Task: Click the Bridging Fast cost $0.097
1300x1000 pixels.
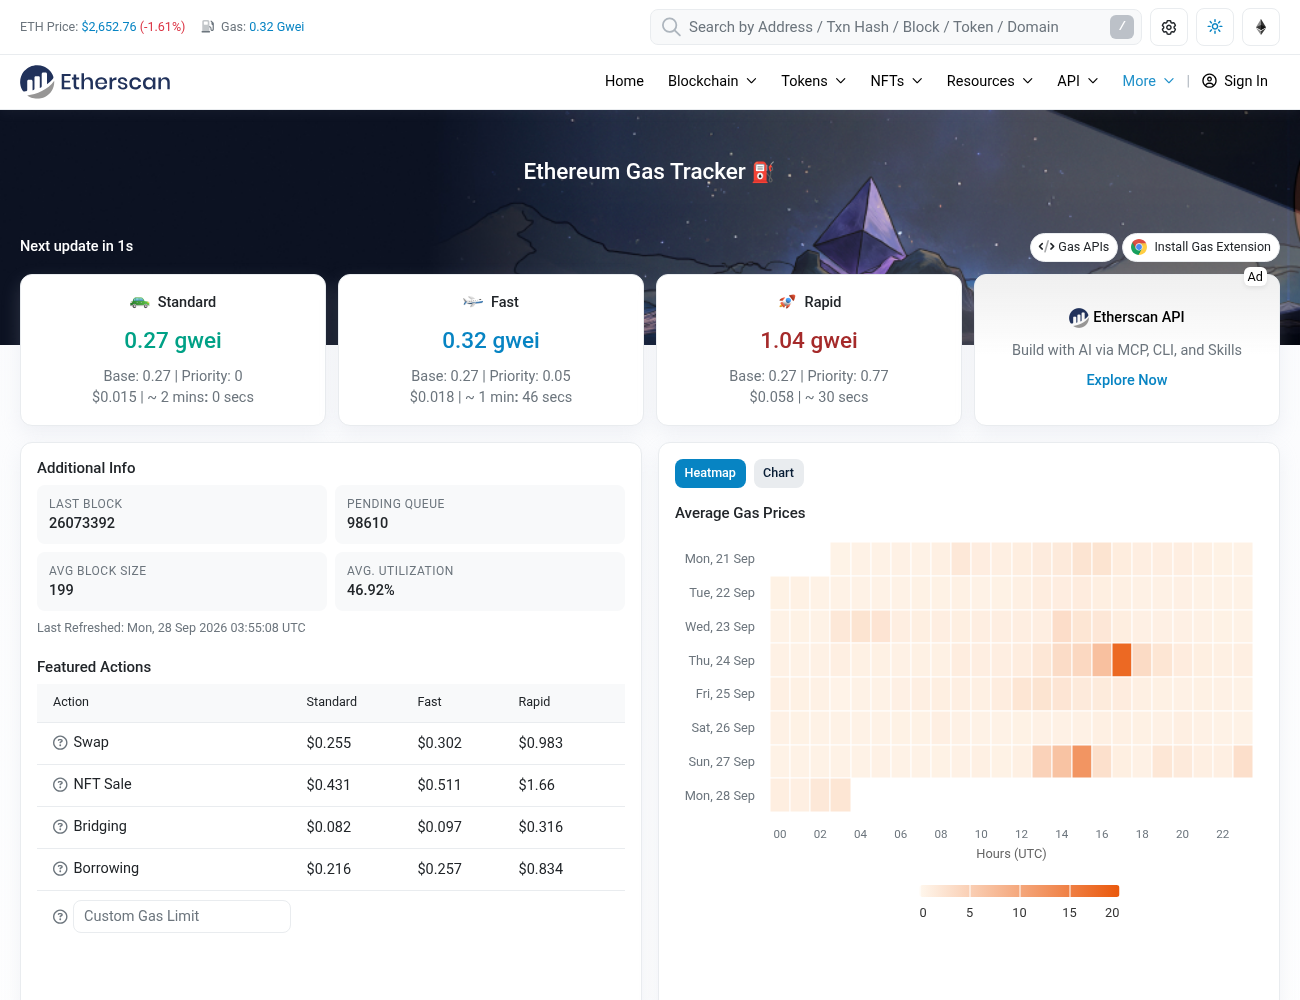Action: pyautogui.click(x=440, y=827)
